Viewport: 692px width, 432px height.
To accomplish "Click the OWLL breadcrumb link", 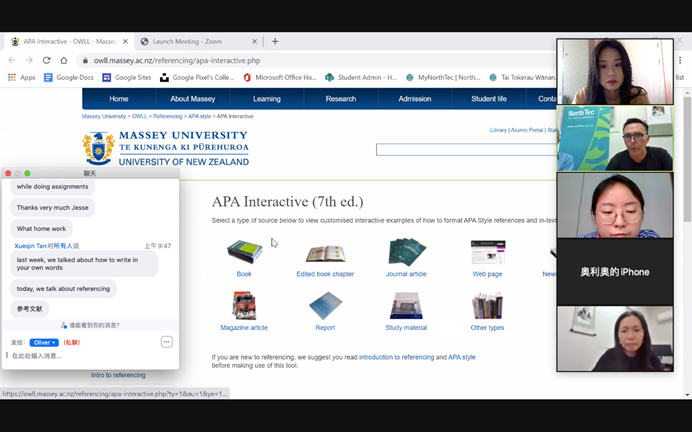I will pos(139,116).
